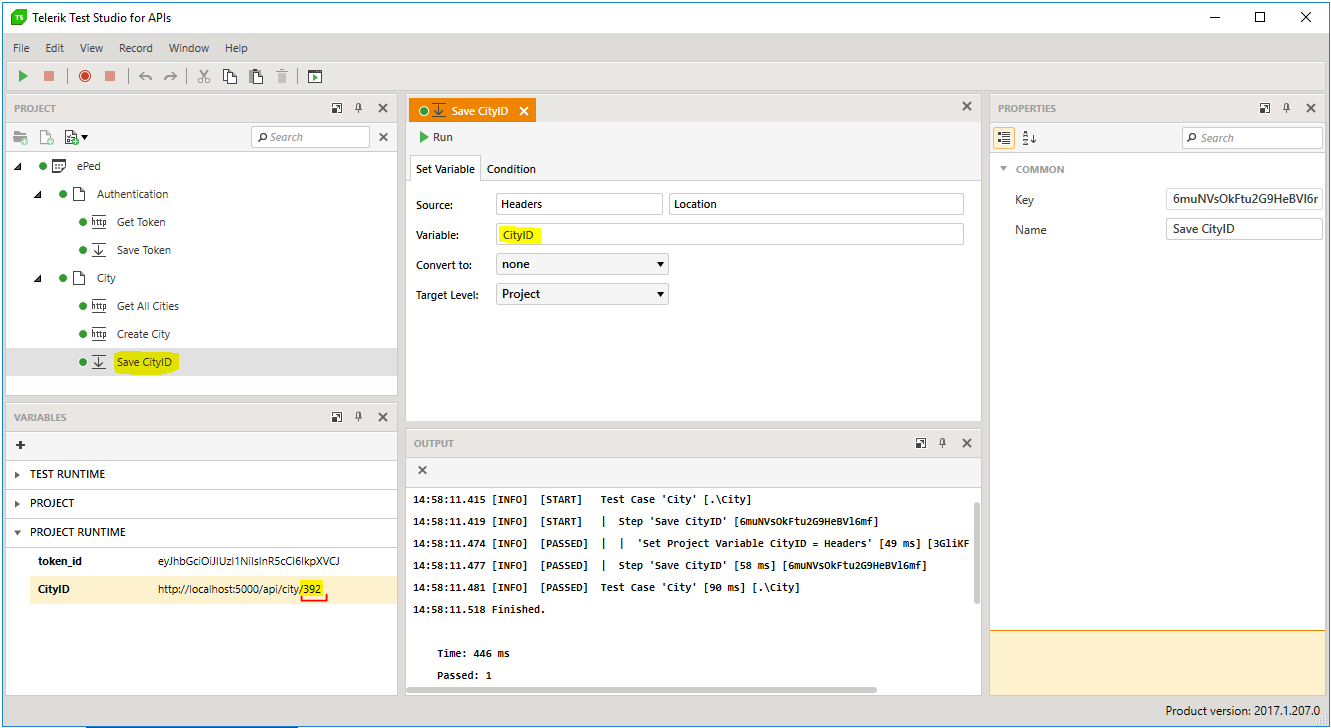Click the Cut scissors icon
Image resolution: width=1331 pixels, height=728 pixels.
[204, 76]
